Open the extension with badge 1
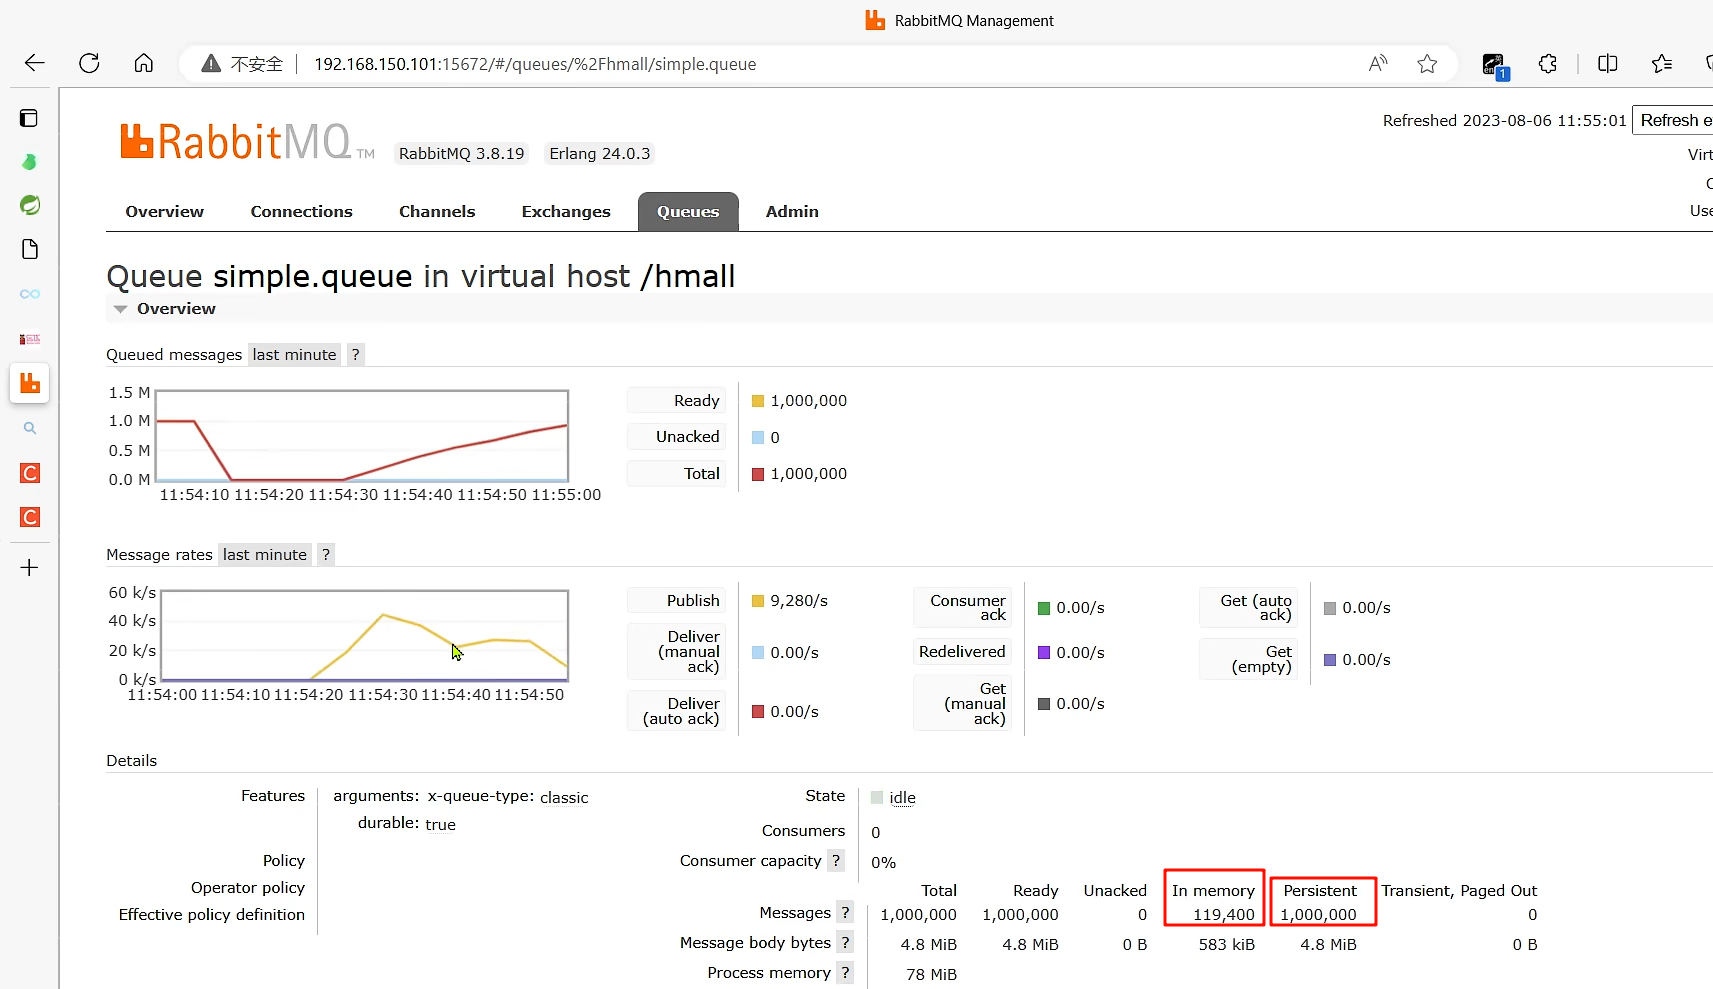Viewport: 1713px width, 989px height. pos(1495,66)
